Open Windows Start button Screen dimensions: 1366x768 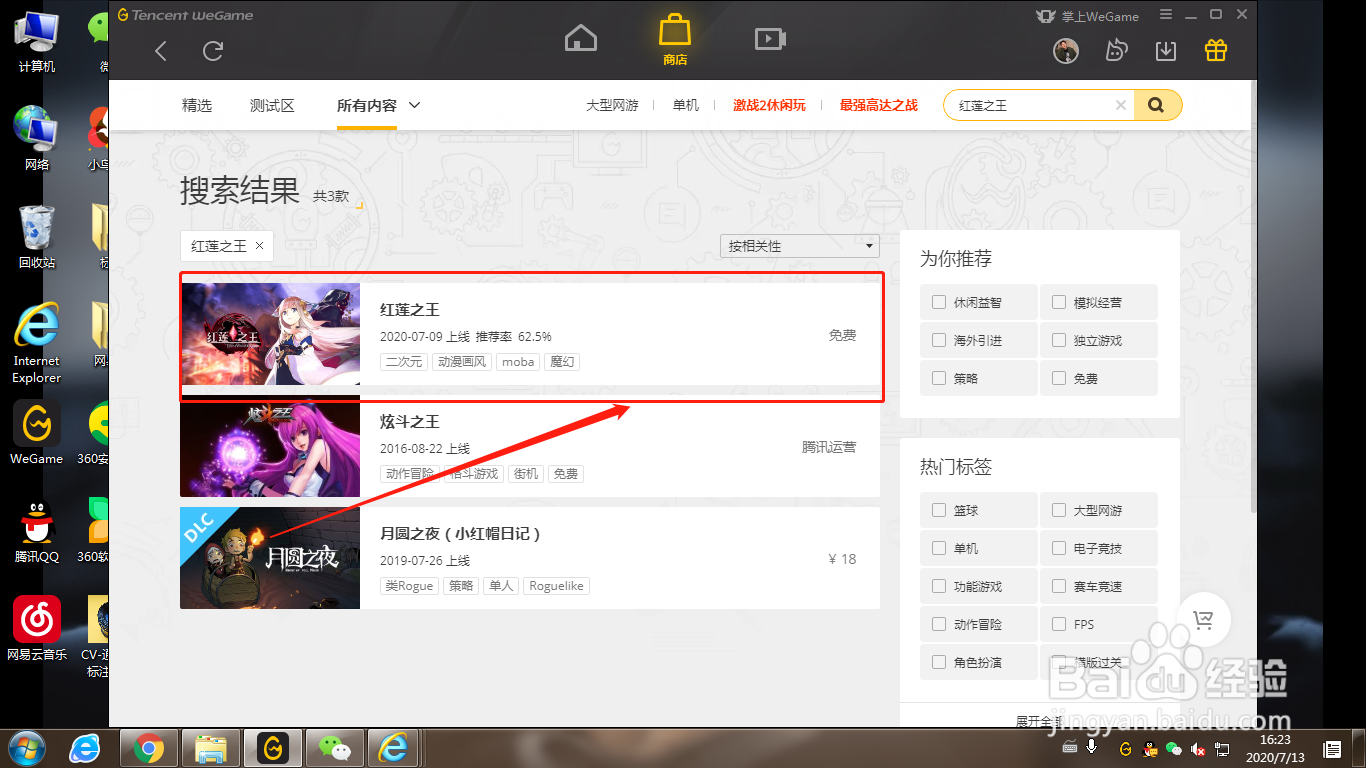pyautogui.click(x=28, y=748)
